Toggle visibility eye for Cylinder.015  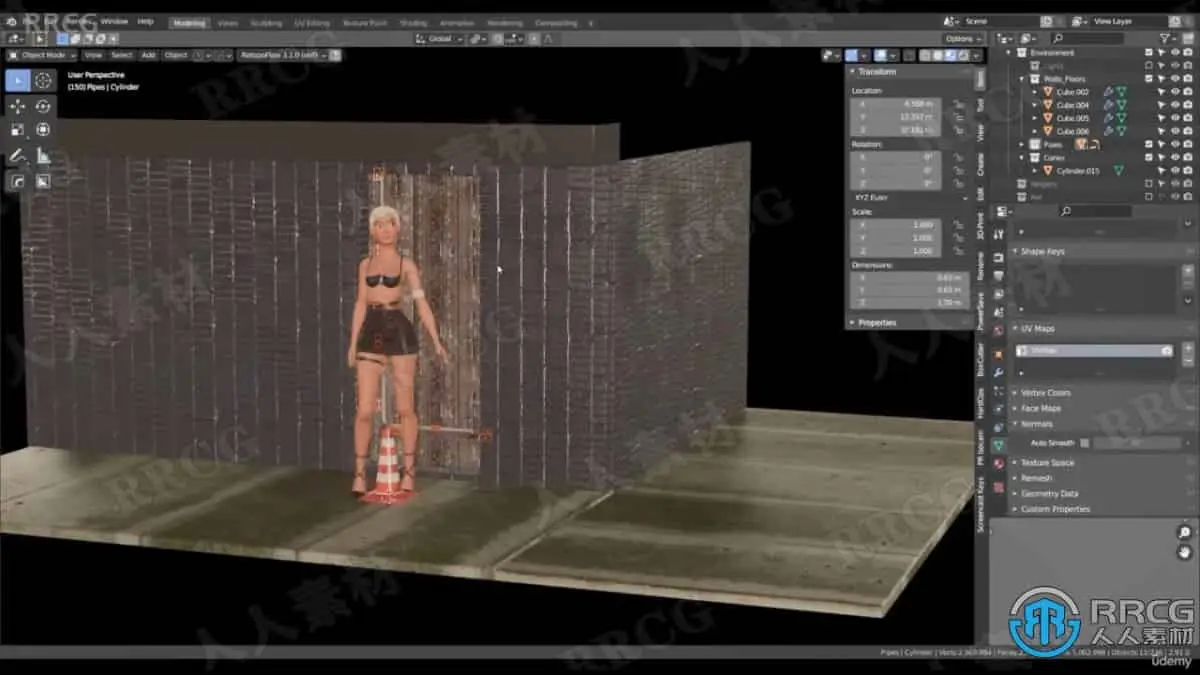click(x=1175, y=171)
